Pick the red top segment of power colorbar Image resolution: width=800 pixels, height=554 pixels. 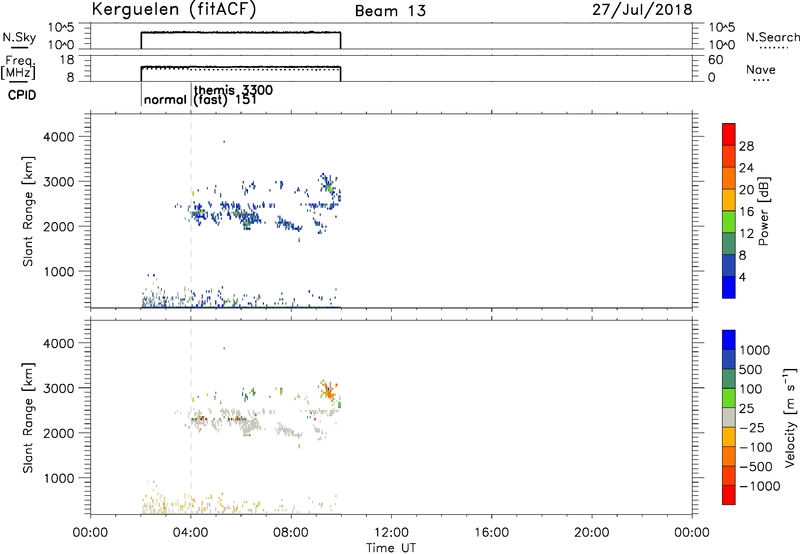coord(729,135)
